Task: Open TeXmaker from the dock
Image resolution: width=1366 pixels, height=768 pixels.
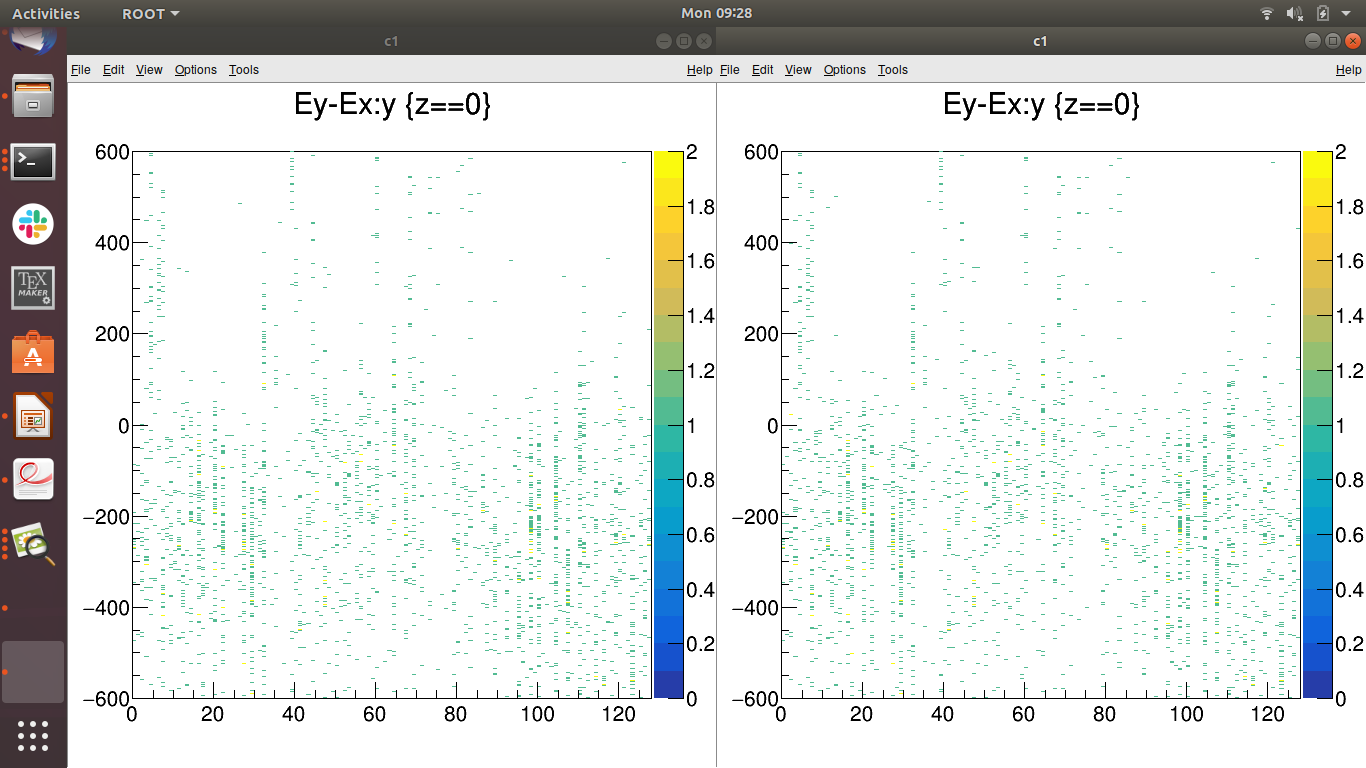Action: point(34,288)
